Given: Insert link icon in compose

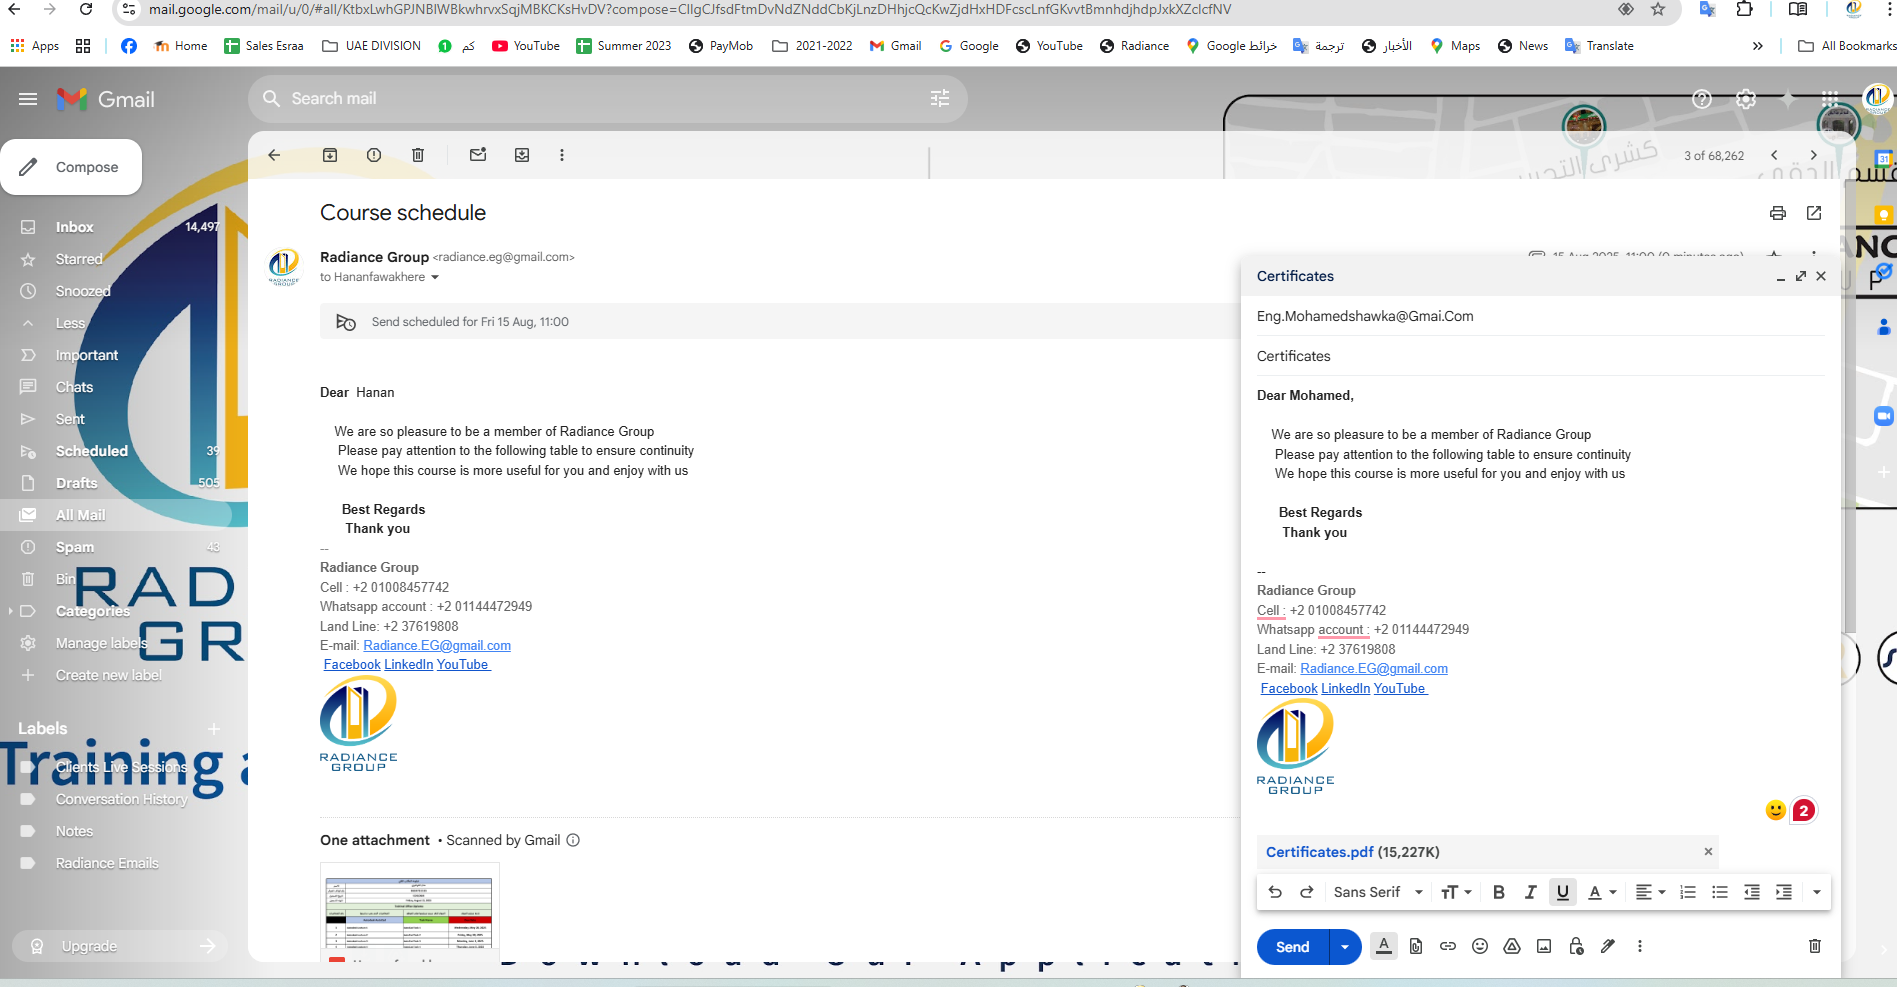Looking at the screenshot, I should 1448,946.
